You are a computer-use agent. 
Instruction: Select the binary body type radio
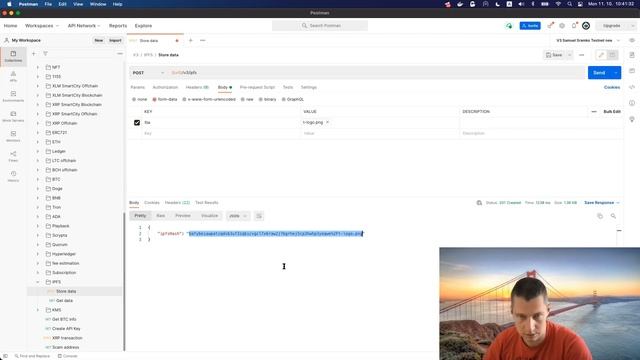260,99
